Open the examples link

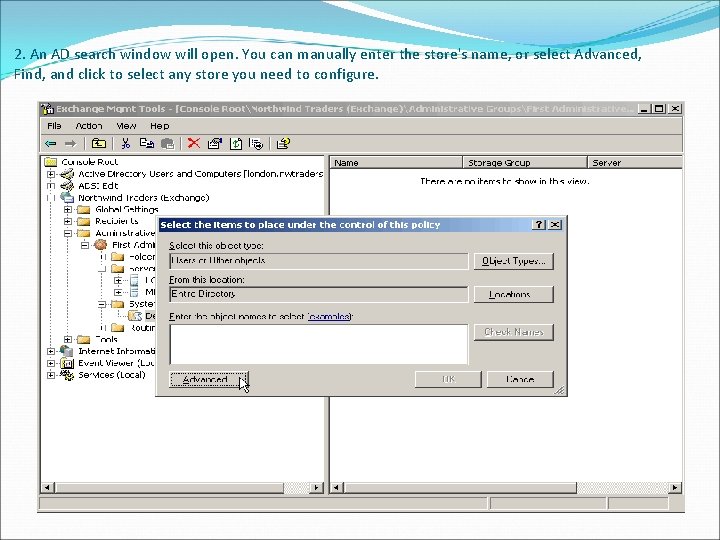tap(329, 316)
